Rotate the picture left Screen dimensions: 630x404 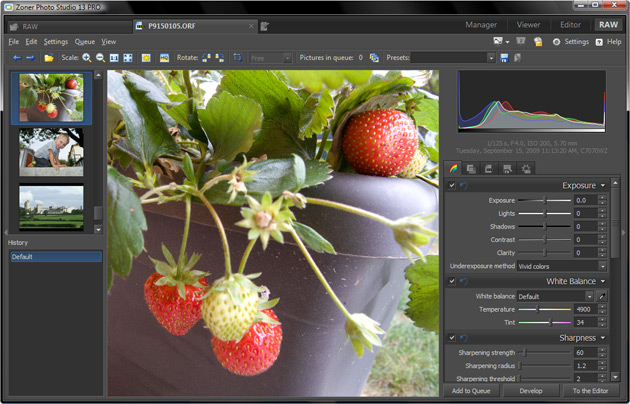click(x=207, y=58)
